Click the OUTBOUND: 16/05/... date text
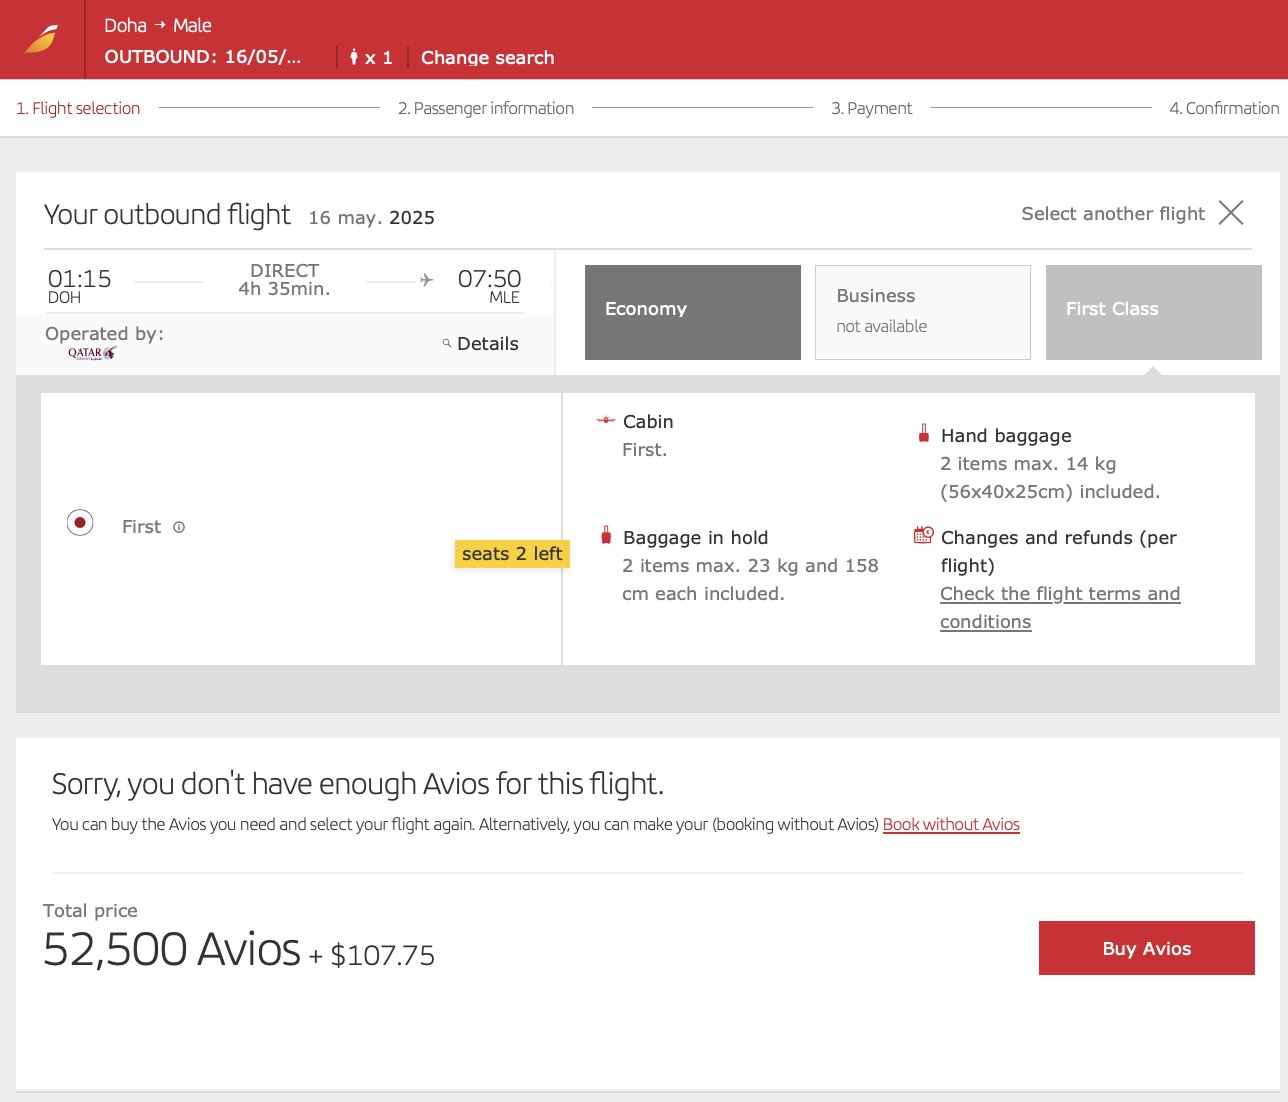This screenshot has height=1102, width=1288. [202, 57]
